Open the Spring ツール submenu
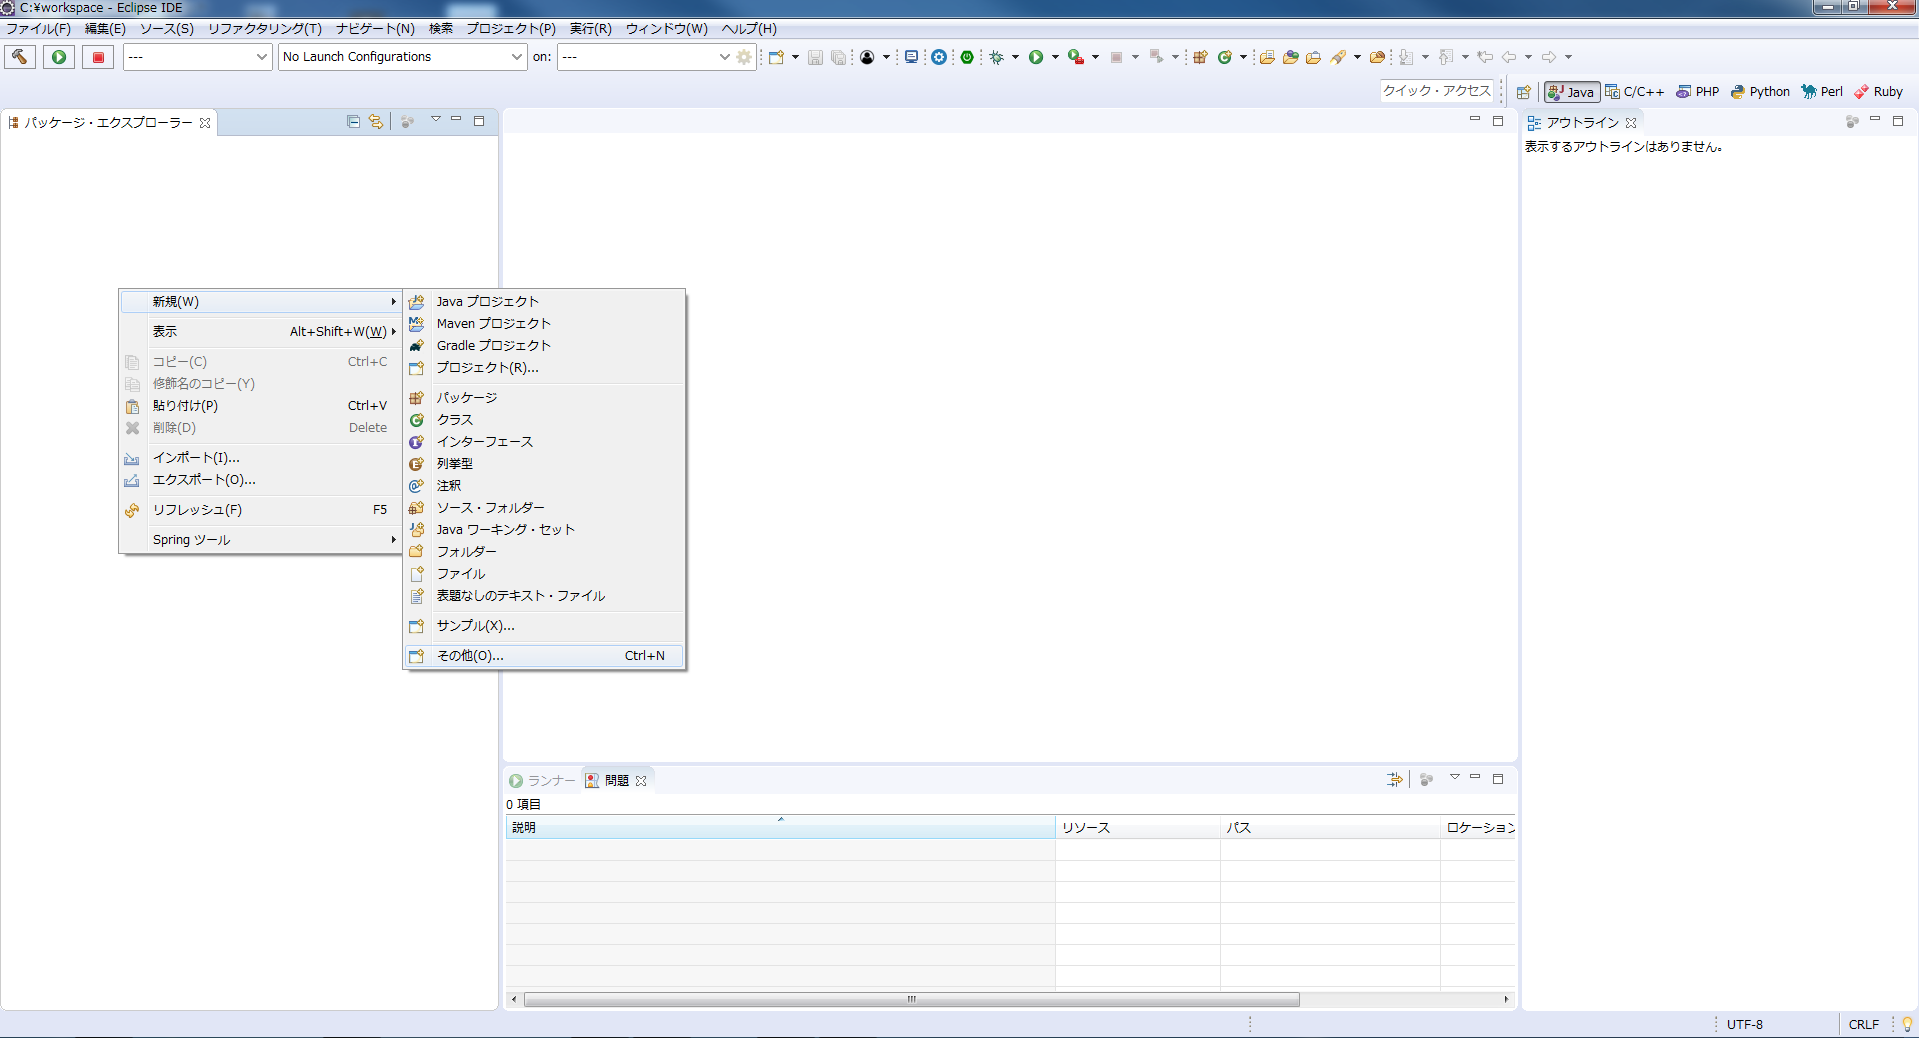This screenshot has width=1922, height=1038. 260,540
